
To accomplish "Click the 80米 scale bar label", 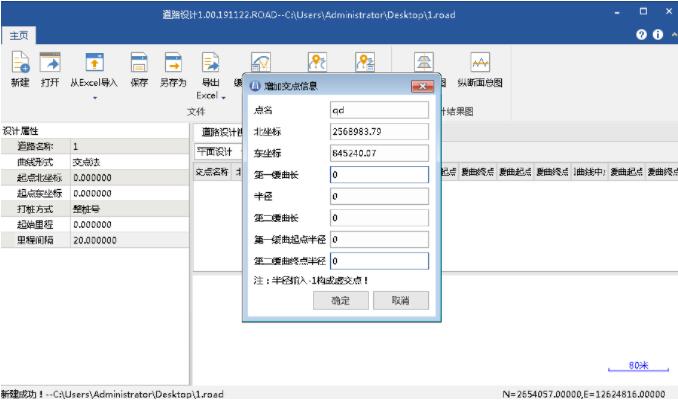I will [x=638, y=365].
